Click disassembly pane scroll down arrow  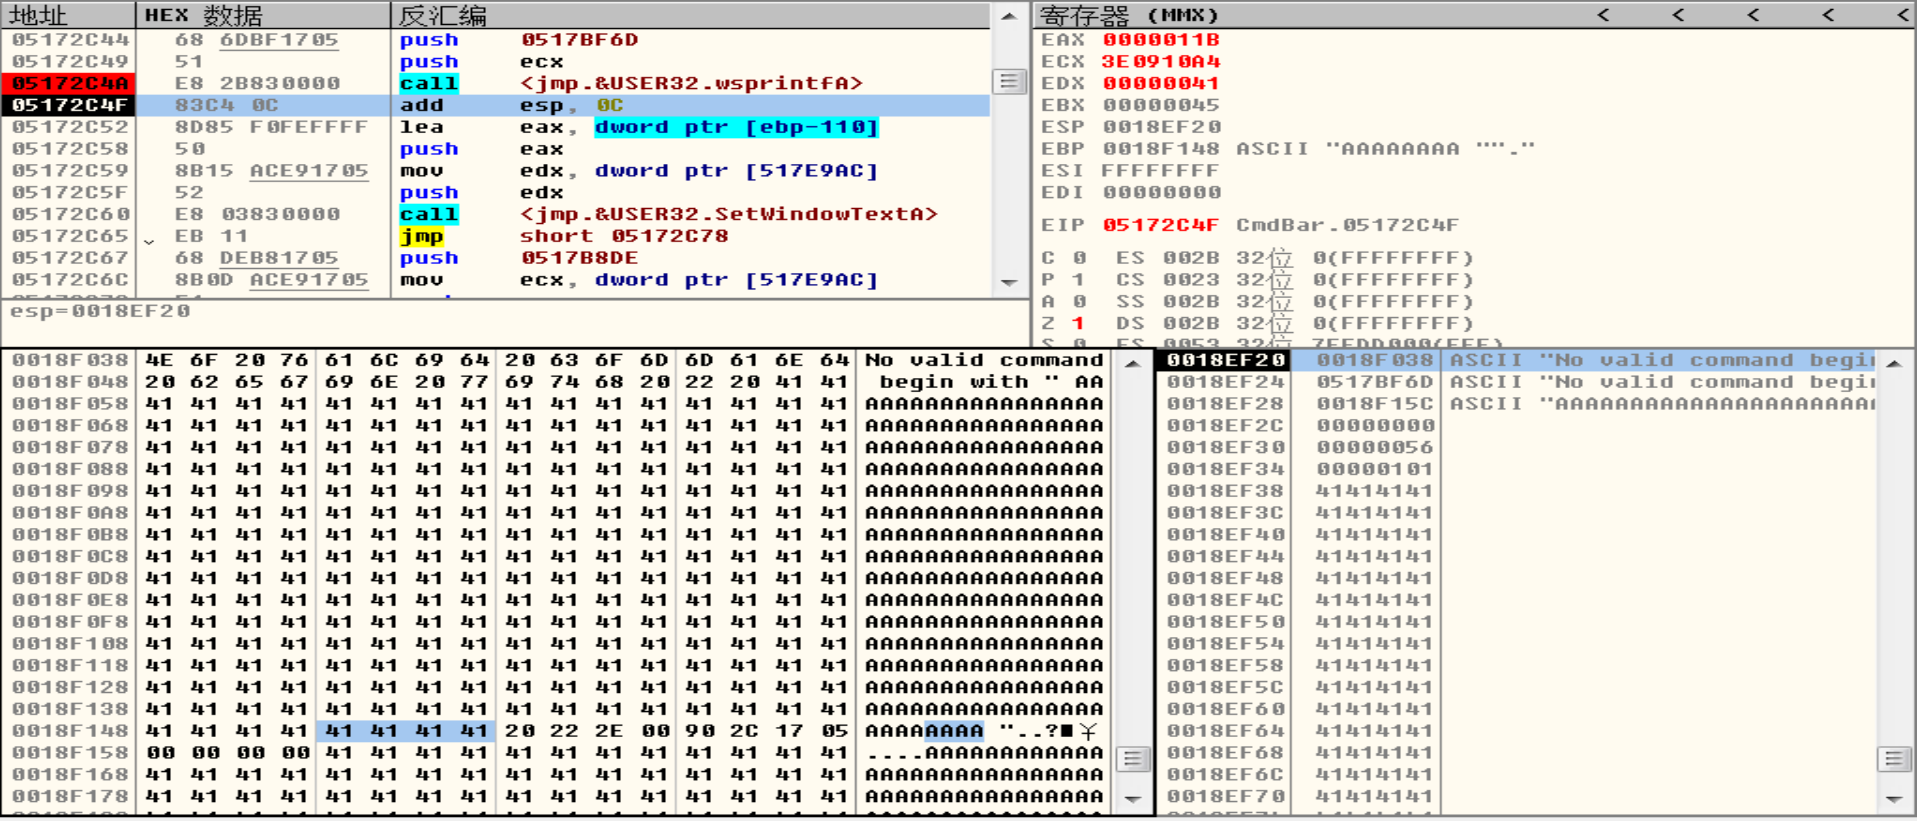coord(1008,283)
